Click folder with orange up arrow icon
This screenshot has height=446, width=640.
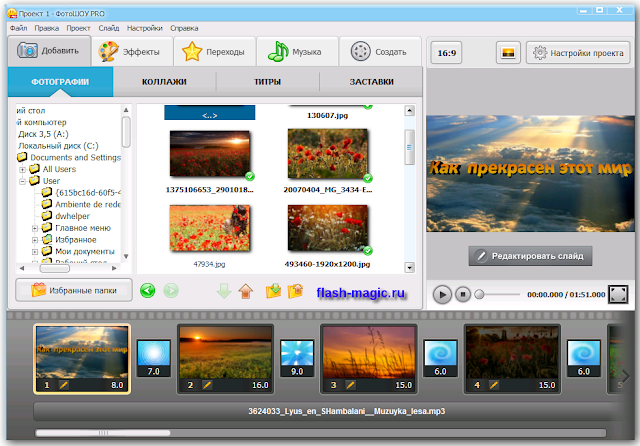[295, 291]
